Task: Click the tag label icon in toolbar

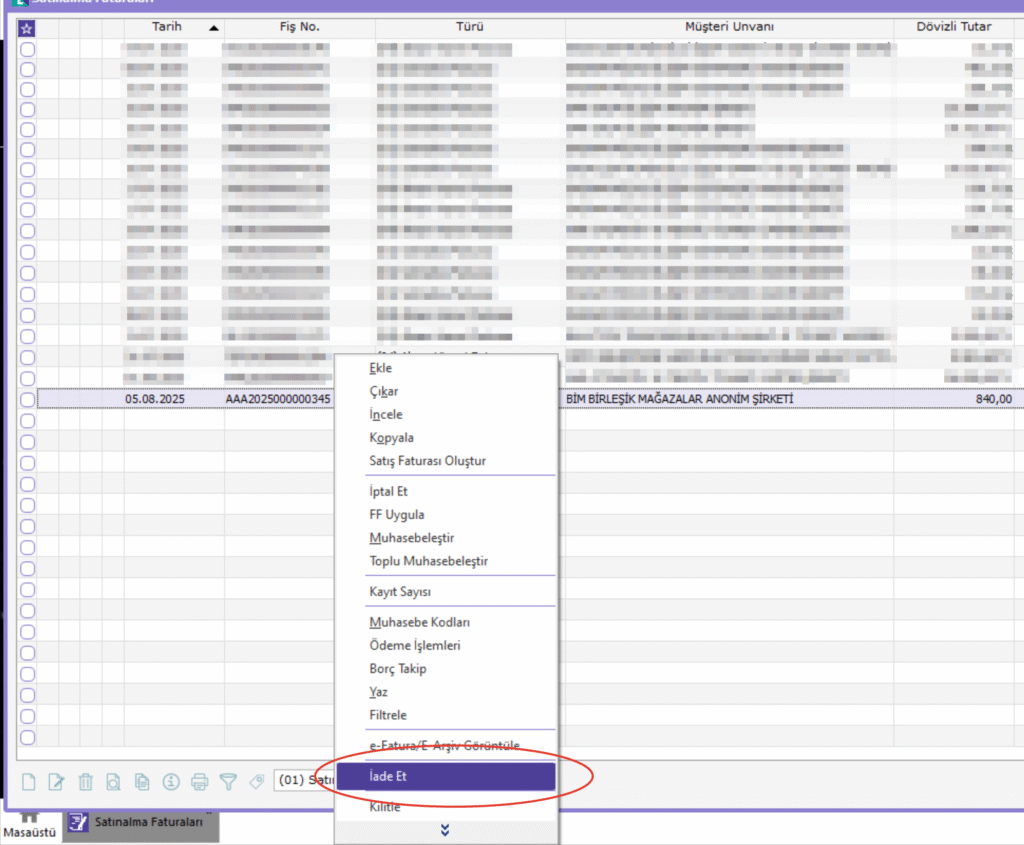Action: [x=256, y=781]
